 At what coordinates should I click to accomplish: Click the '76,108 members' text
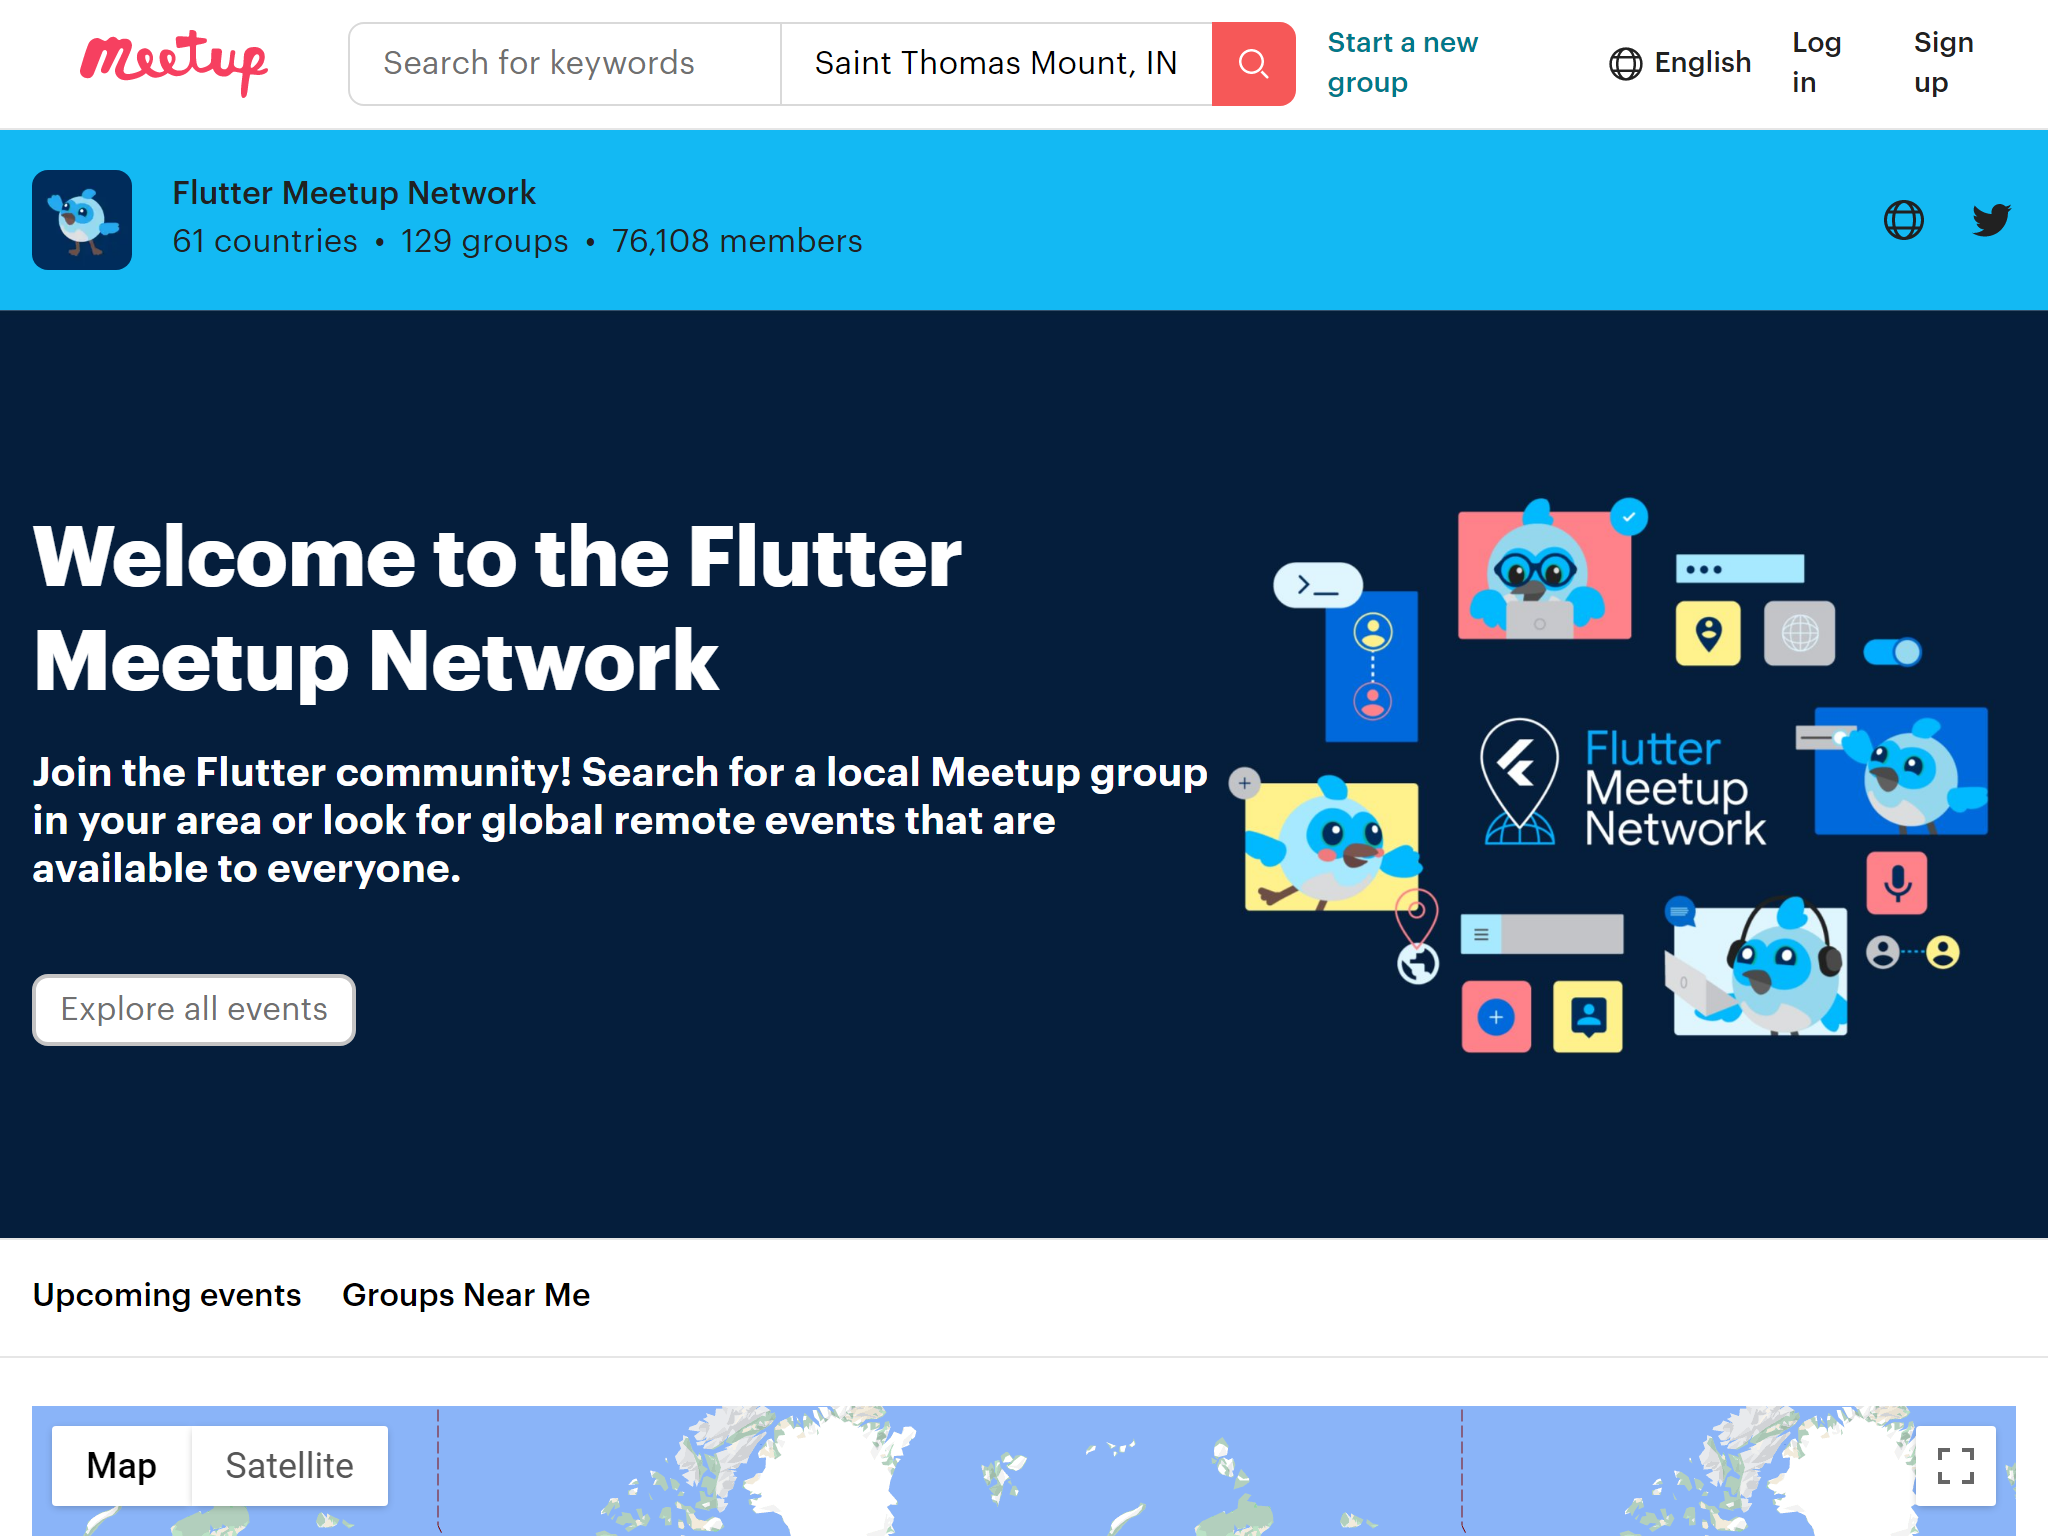point(737,242)
